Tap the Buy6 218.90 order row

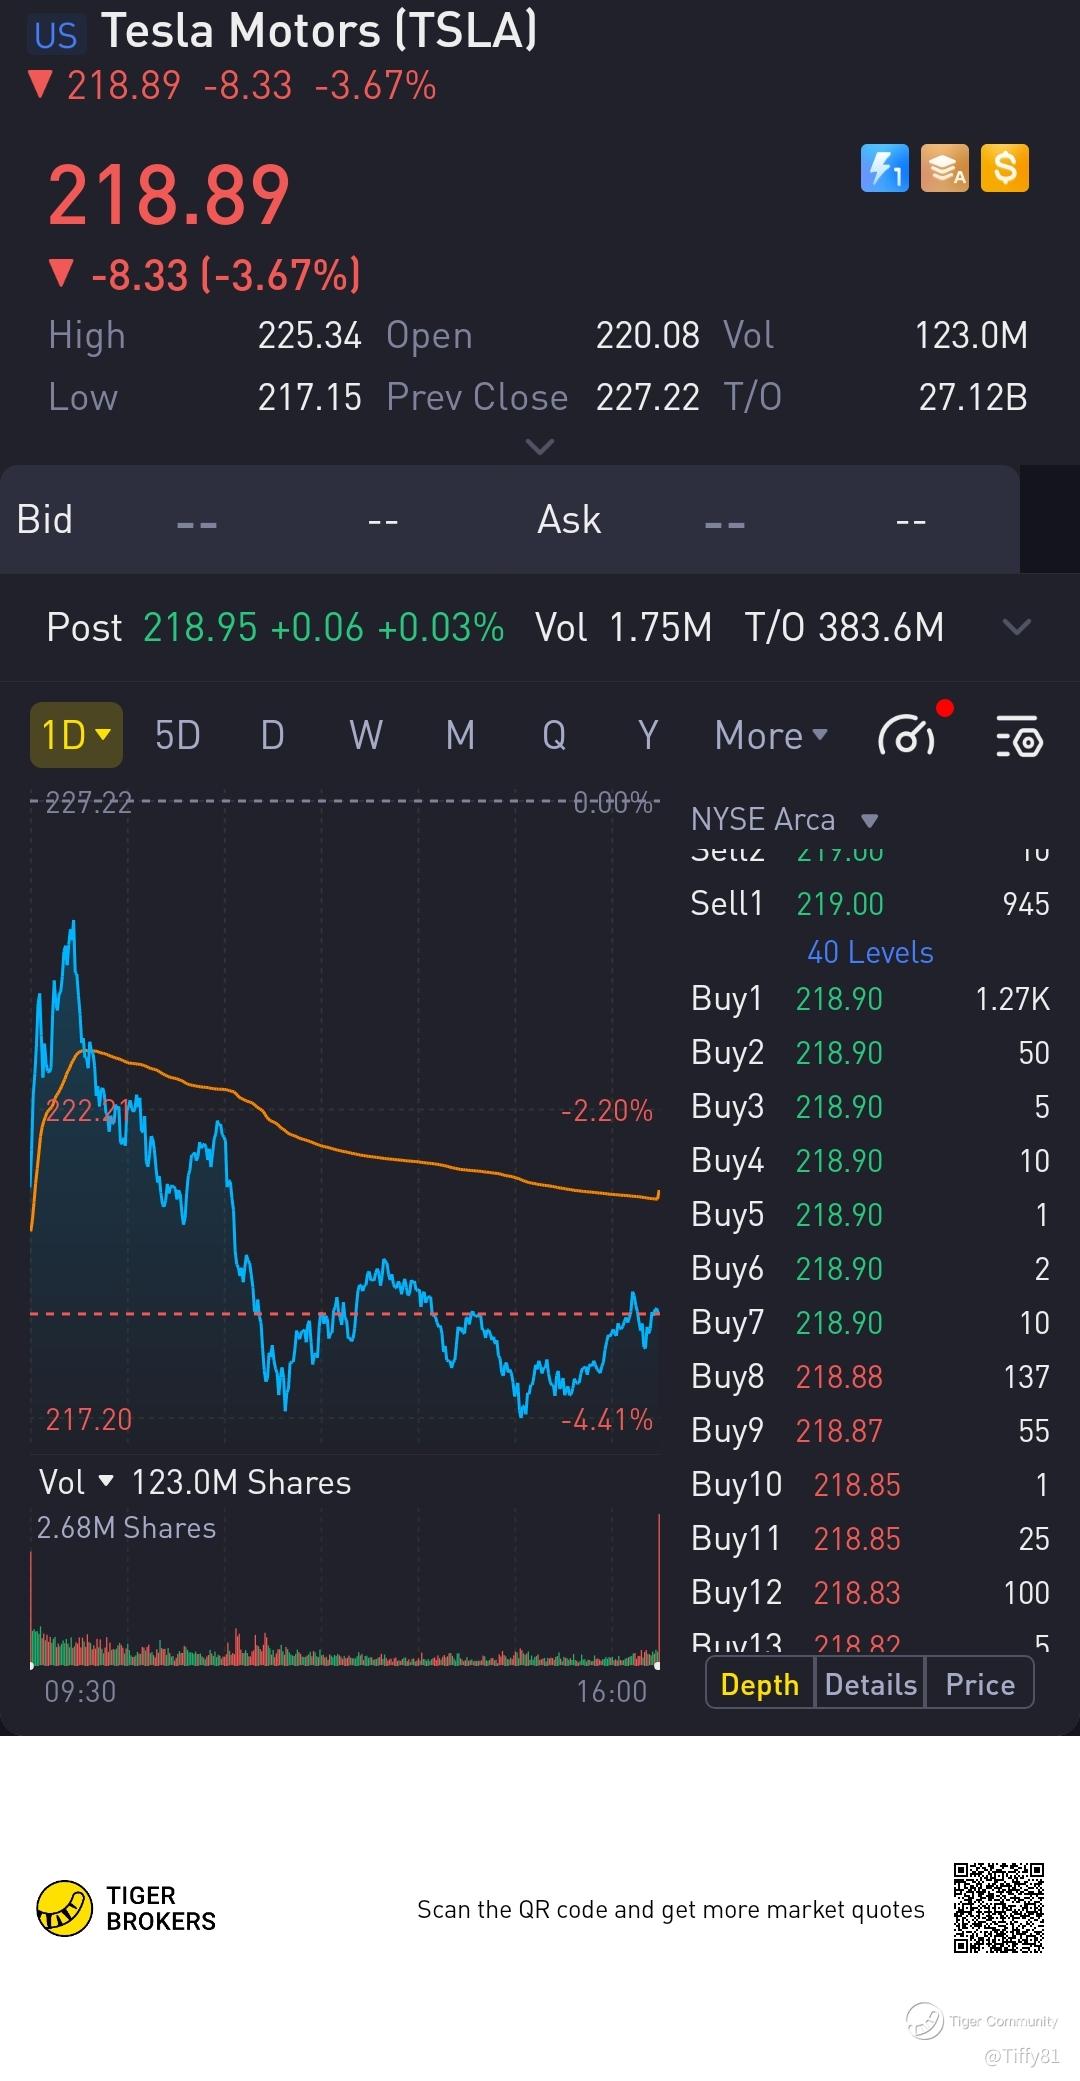[x=870, y=1269]
